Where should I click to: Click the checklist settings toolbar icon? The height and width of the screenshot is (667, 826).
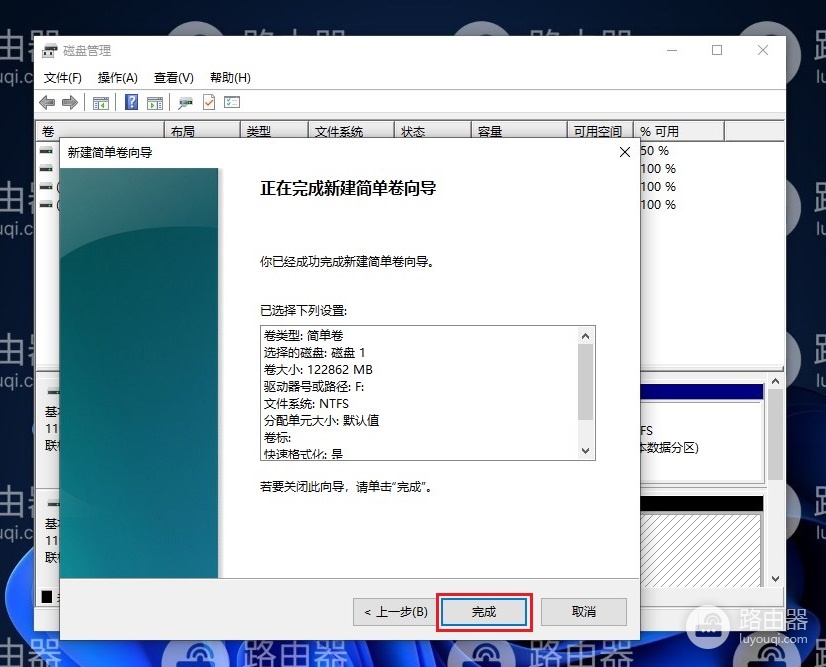pyautogui.click(x=232, y=102)
